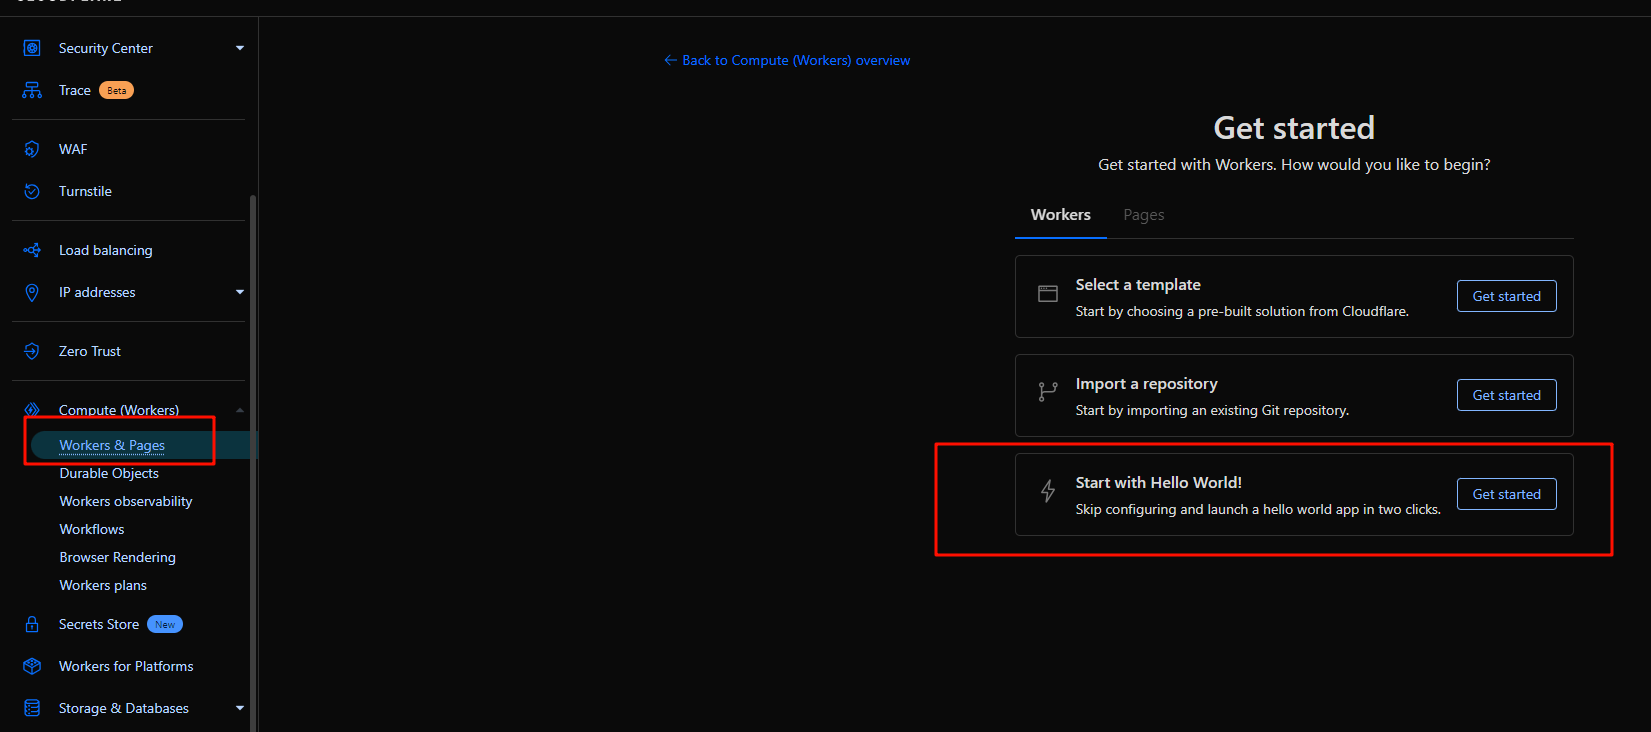Click the Secrets Store lock icon

click(32, 624)
